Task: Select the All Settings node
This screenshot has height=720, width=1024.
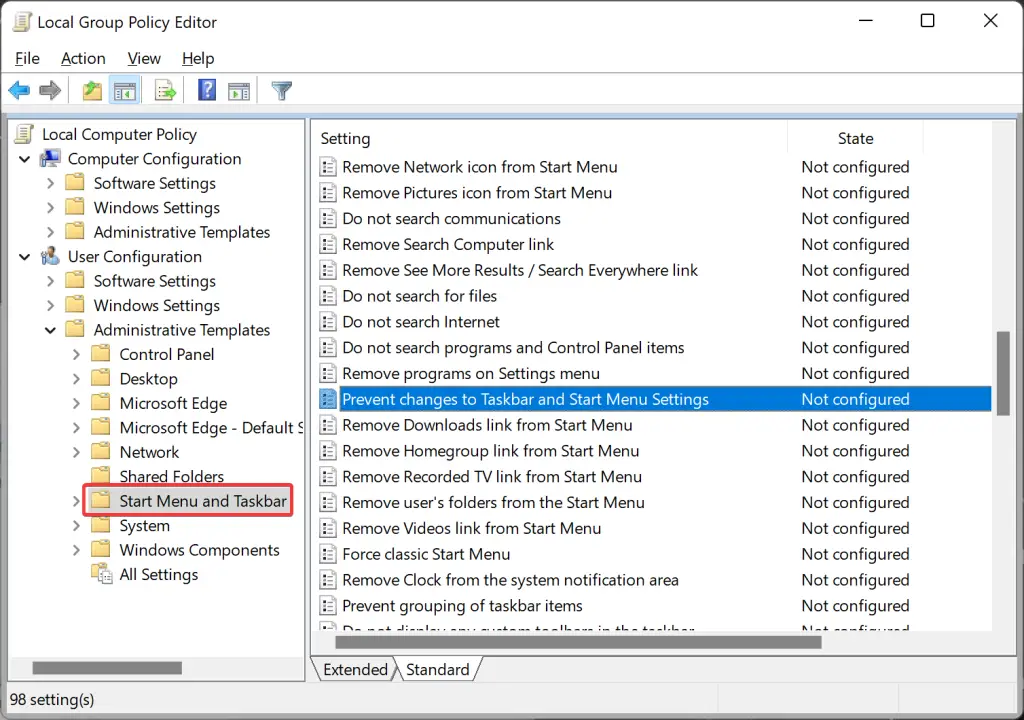Action: pyautogui.click(x=160, y=574)
